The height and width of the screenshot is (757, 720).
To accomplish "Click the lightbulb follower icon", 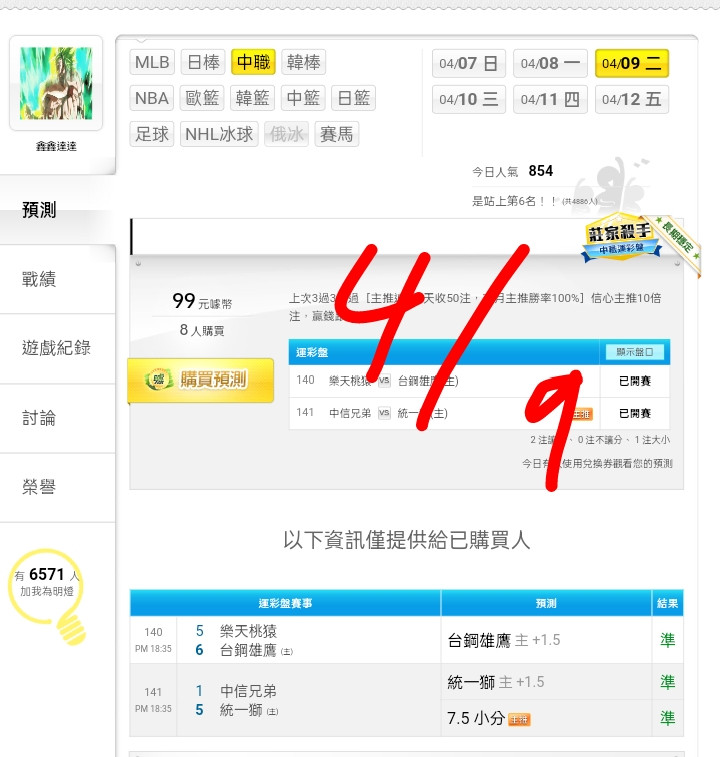I will (48, 597).
